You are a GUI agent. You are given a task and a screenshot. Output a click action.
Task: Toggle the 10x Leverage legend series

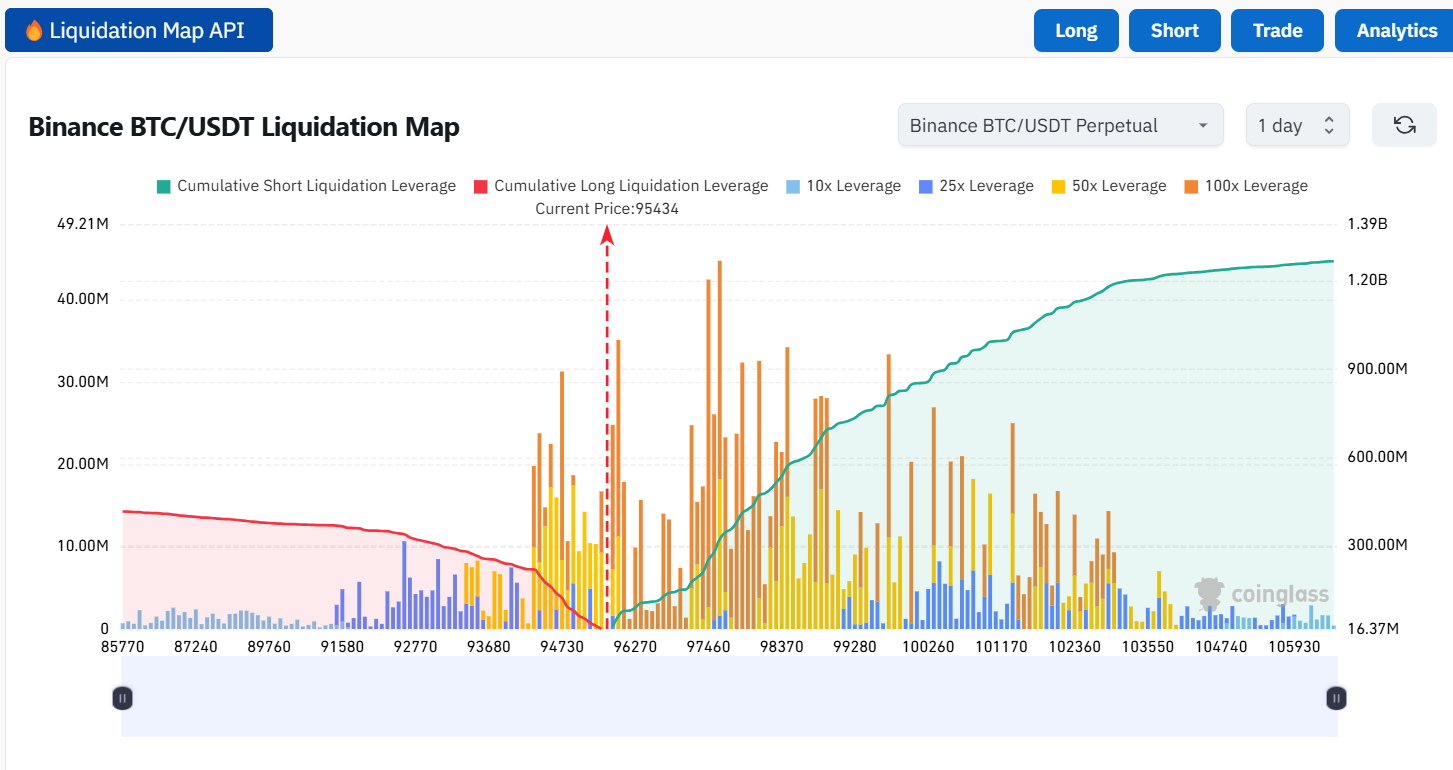click(843, 186)
